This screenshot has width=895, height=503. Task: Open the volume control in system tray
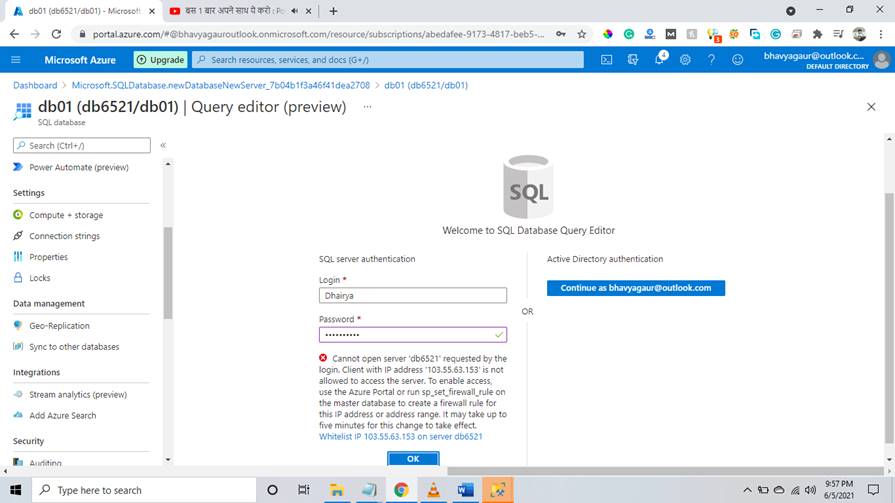811,490
